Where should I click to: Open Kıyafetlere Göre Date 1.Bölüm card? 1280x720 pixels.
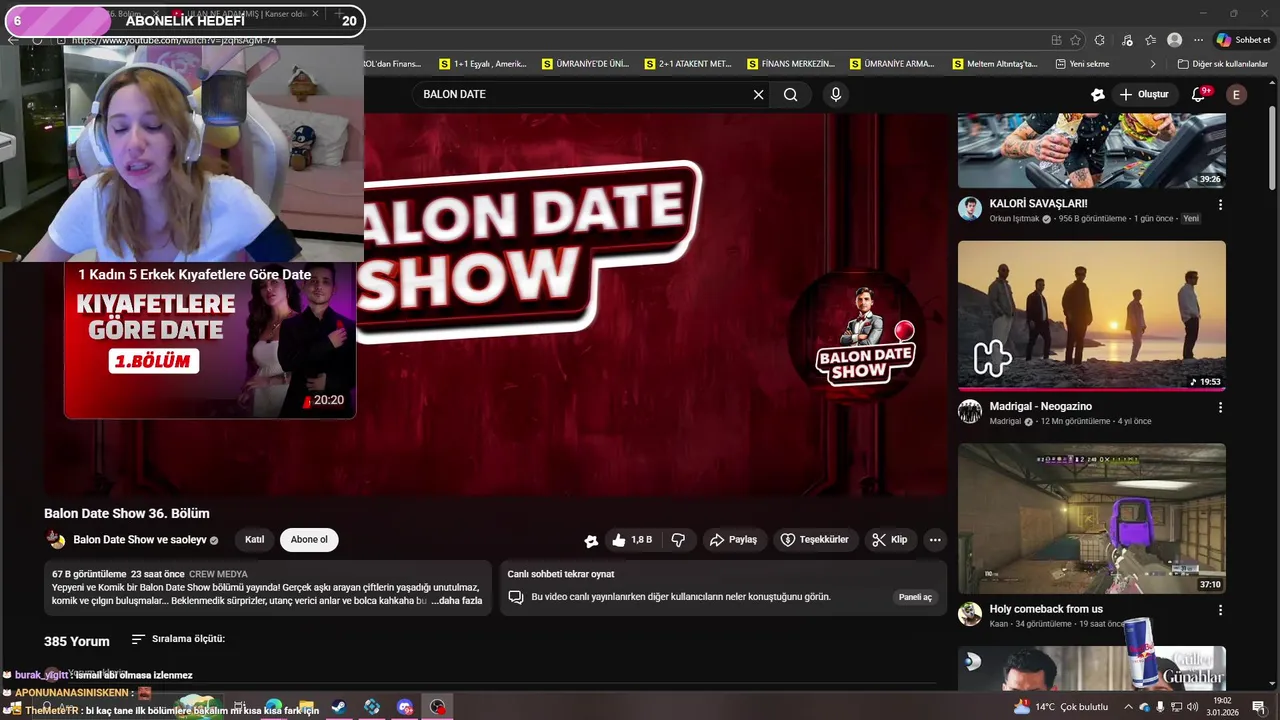210,340
